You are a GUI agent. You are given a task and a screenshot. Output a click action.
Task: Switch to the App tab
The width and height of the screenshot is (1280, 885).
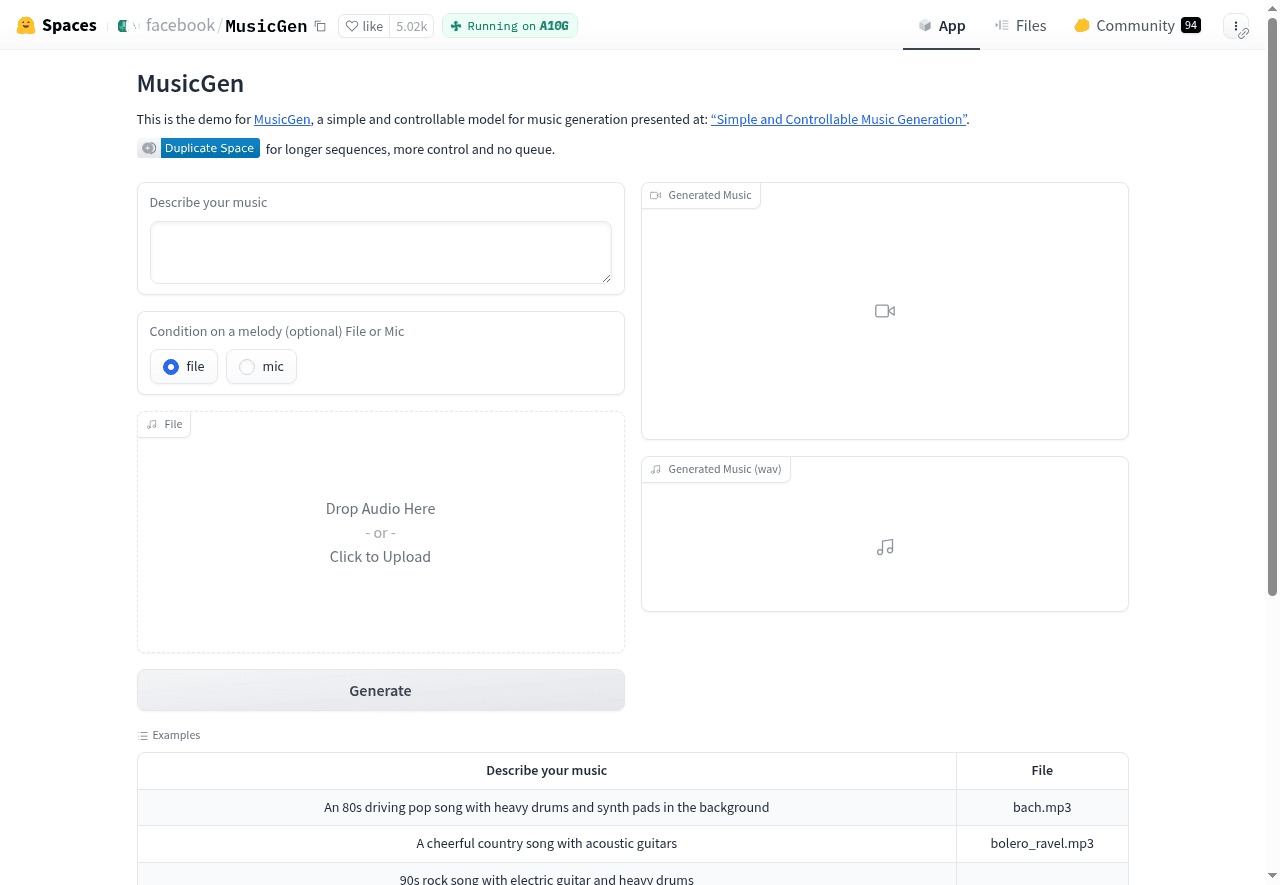point(941,26)
